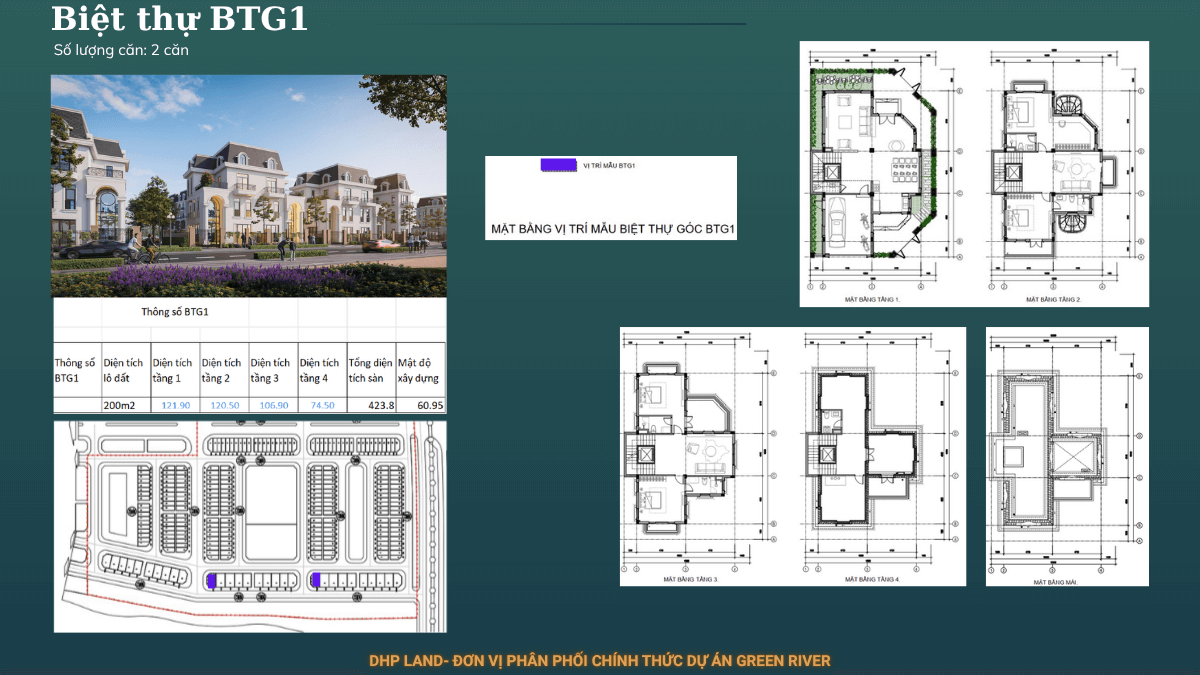Click the Mật độ xây dựng column header

421,370
